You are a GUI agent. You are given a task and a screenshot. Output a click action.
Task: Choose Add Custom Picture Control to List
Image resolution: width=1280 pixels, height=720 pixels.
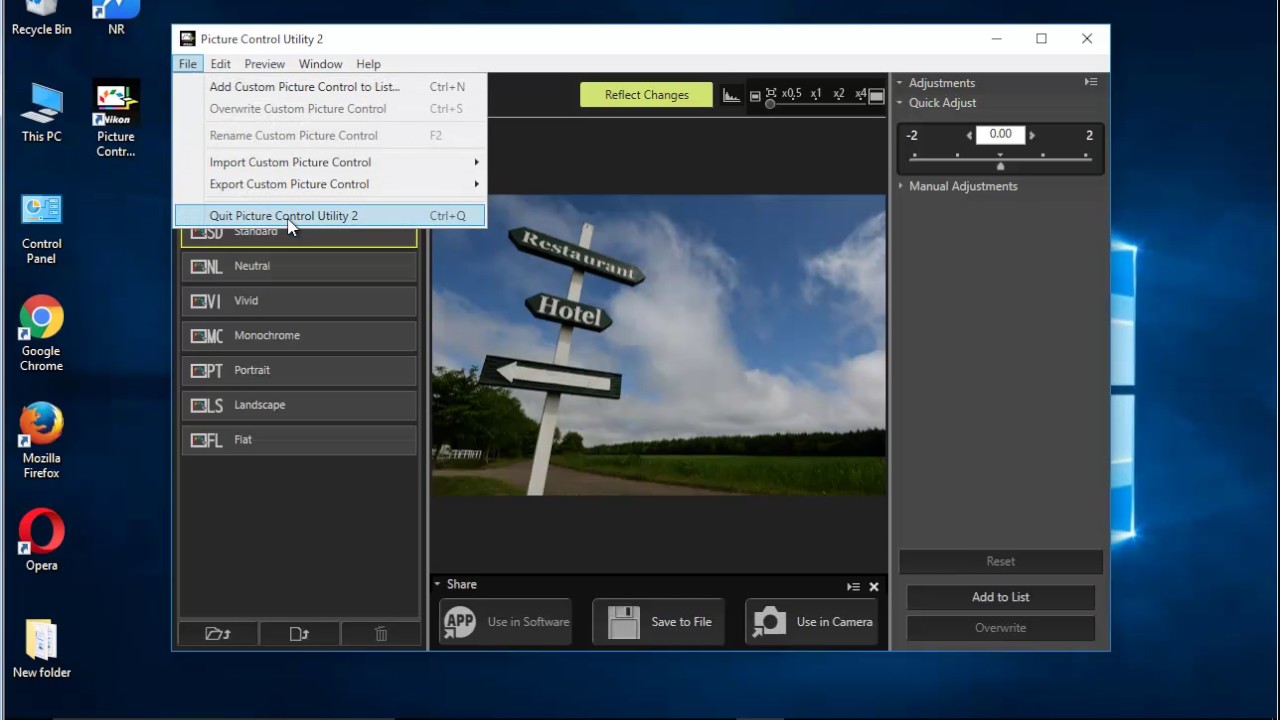click(330, 87)
